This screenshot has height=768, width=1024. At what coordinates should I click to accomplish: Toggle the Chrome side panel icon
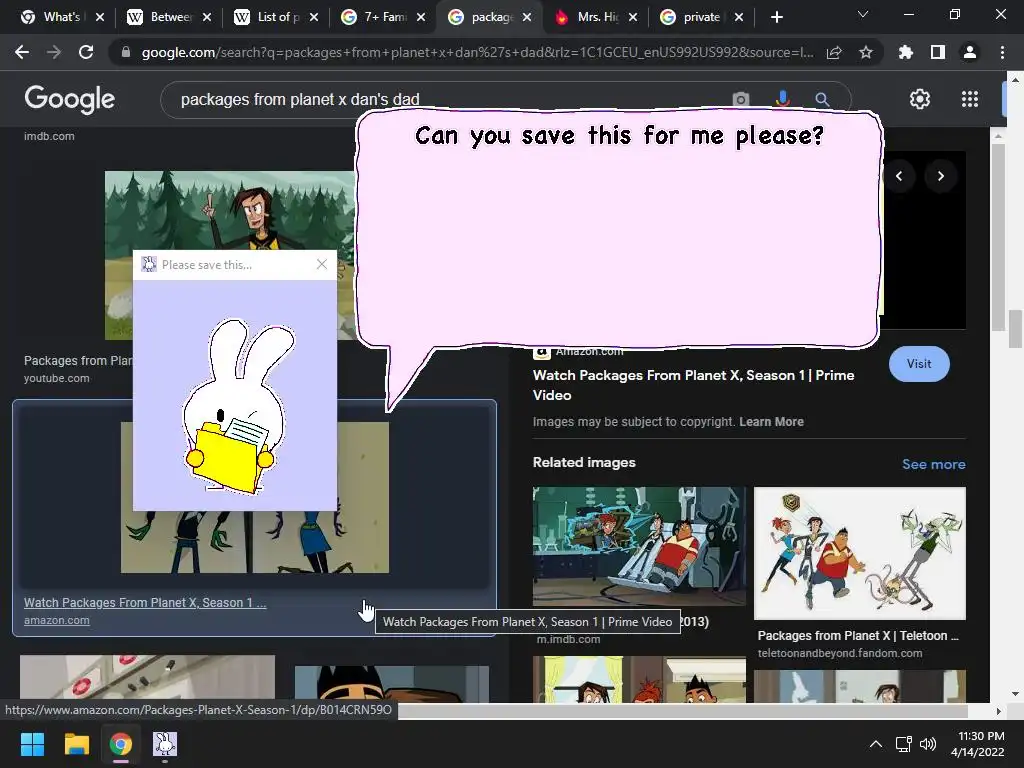point(938,52)
